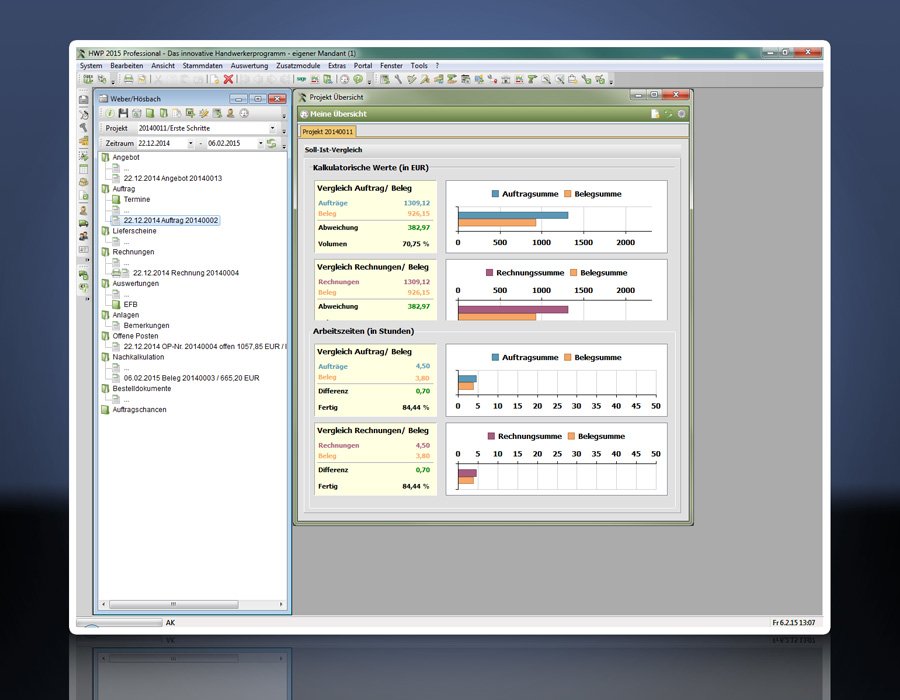The height and width of the screenshot is (700, 900).
Task: Select the Angebot 20140013 tree entry
Action: [172, 178]
